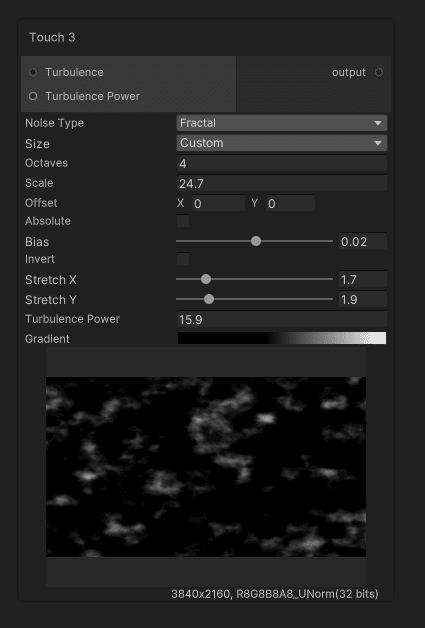This screenshot has height=628, width=425.
Task: Toggle the Invert checkbox
Action: [x=183, y=259]
